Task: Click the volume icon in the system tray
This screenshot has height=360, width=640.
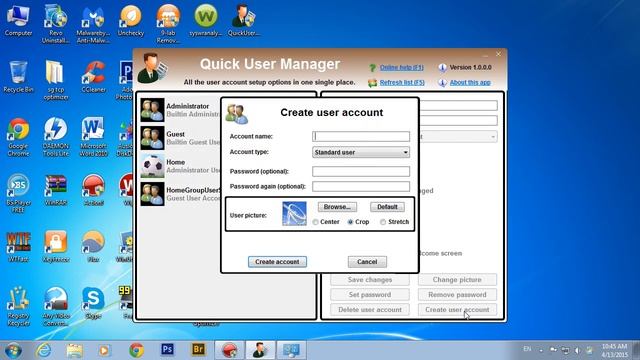Action: 577,350
